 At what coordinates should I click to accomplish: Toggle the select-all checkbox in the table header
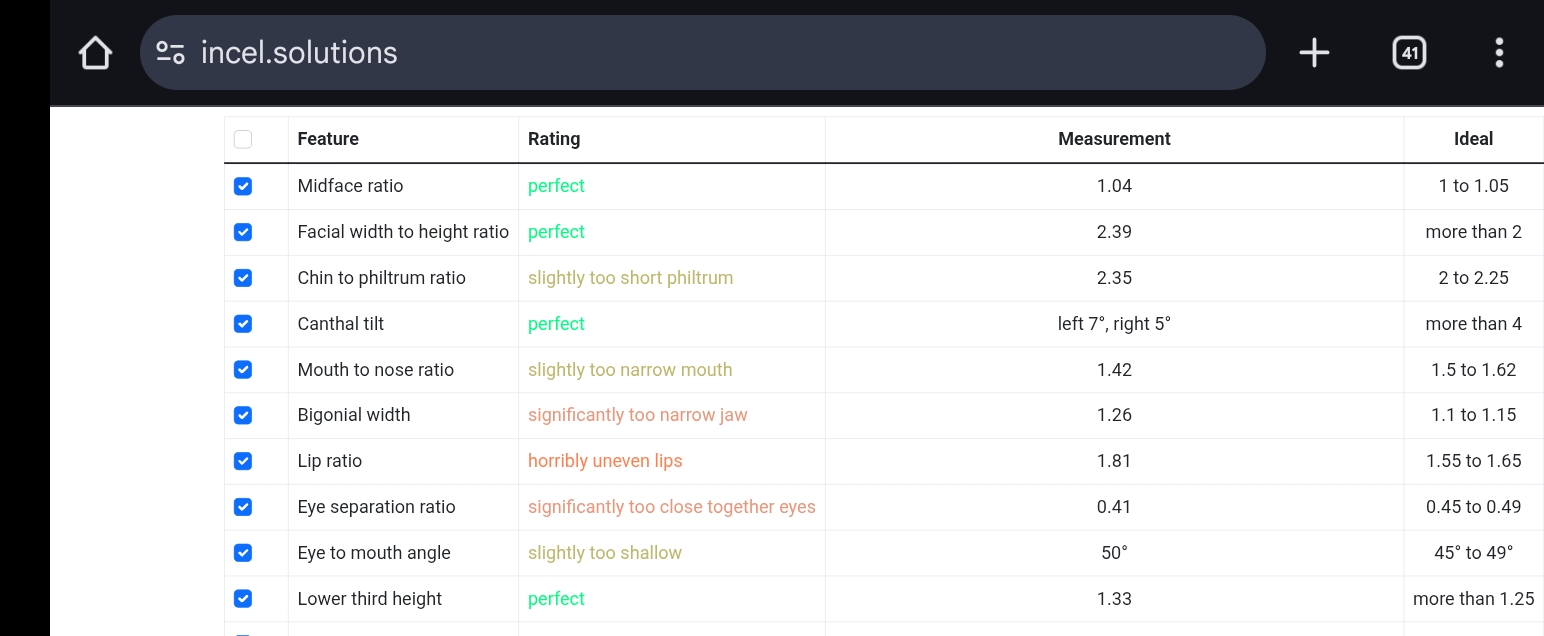point(243,139)
